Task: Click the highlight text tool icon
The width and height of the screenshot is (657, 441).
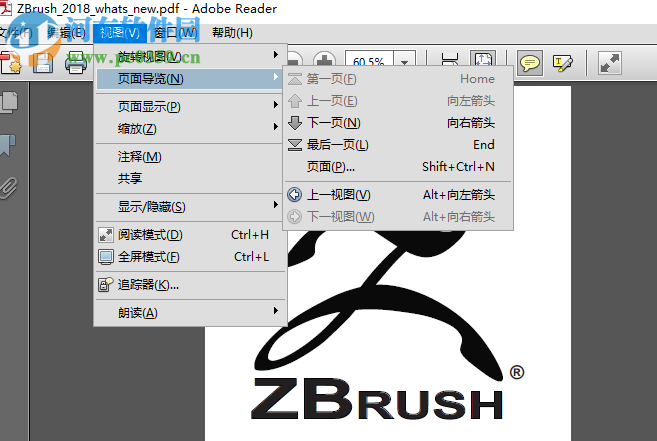Action: coord(563,63)
